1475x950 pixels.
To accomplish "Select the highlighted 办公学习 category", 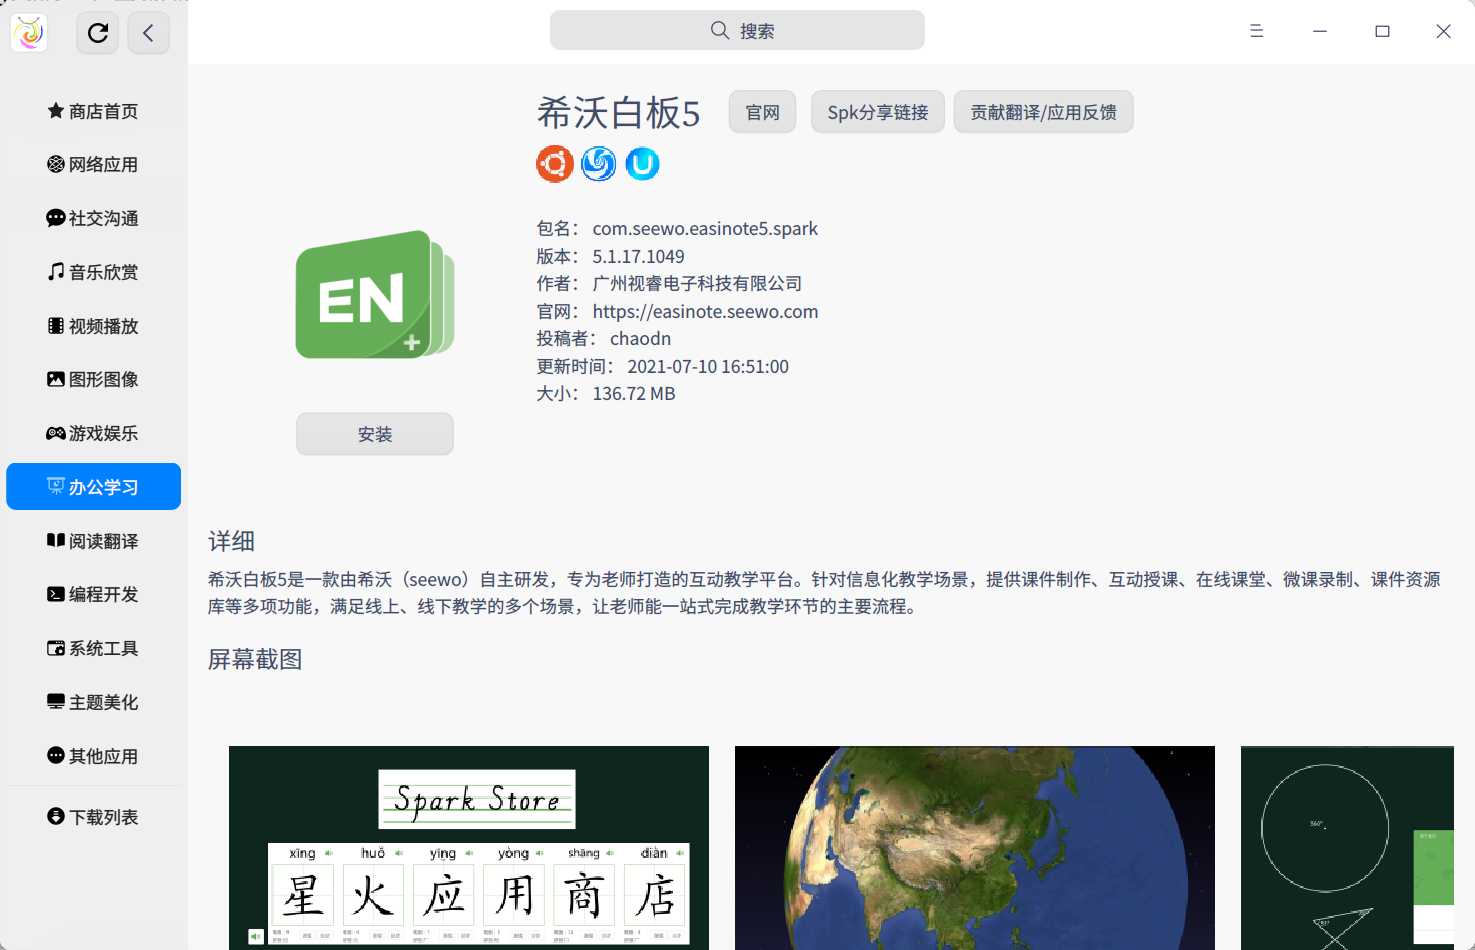I will (x=94, y=487).
